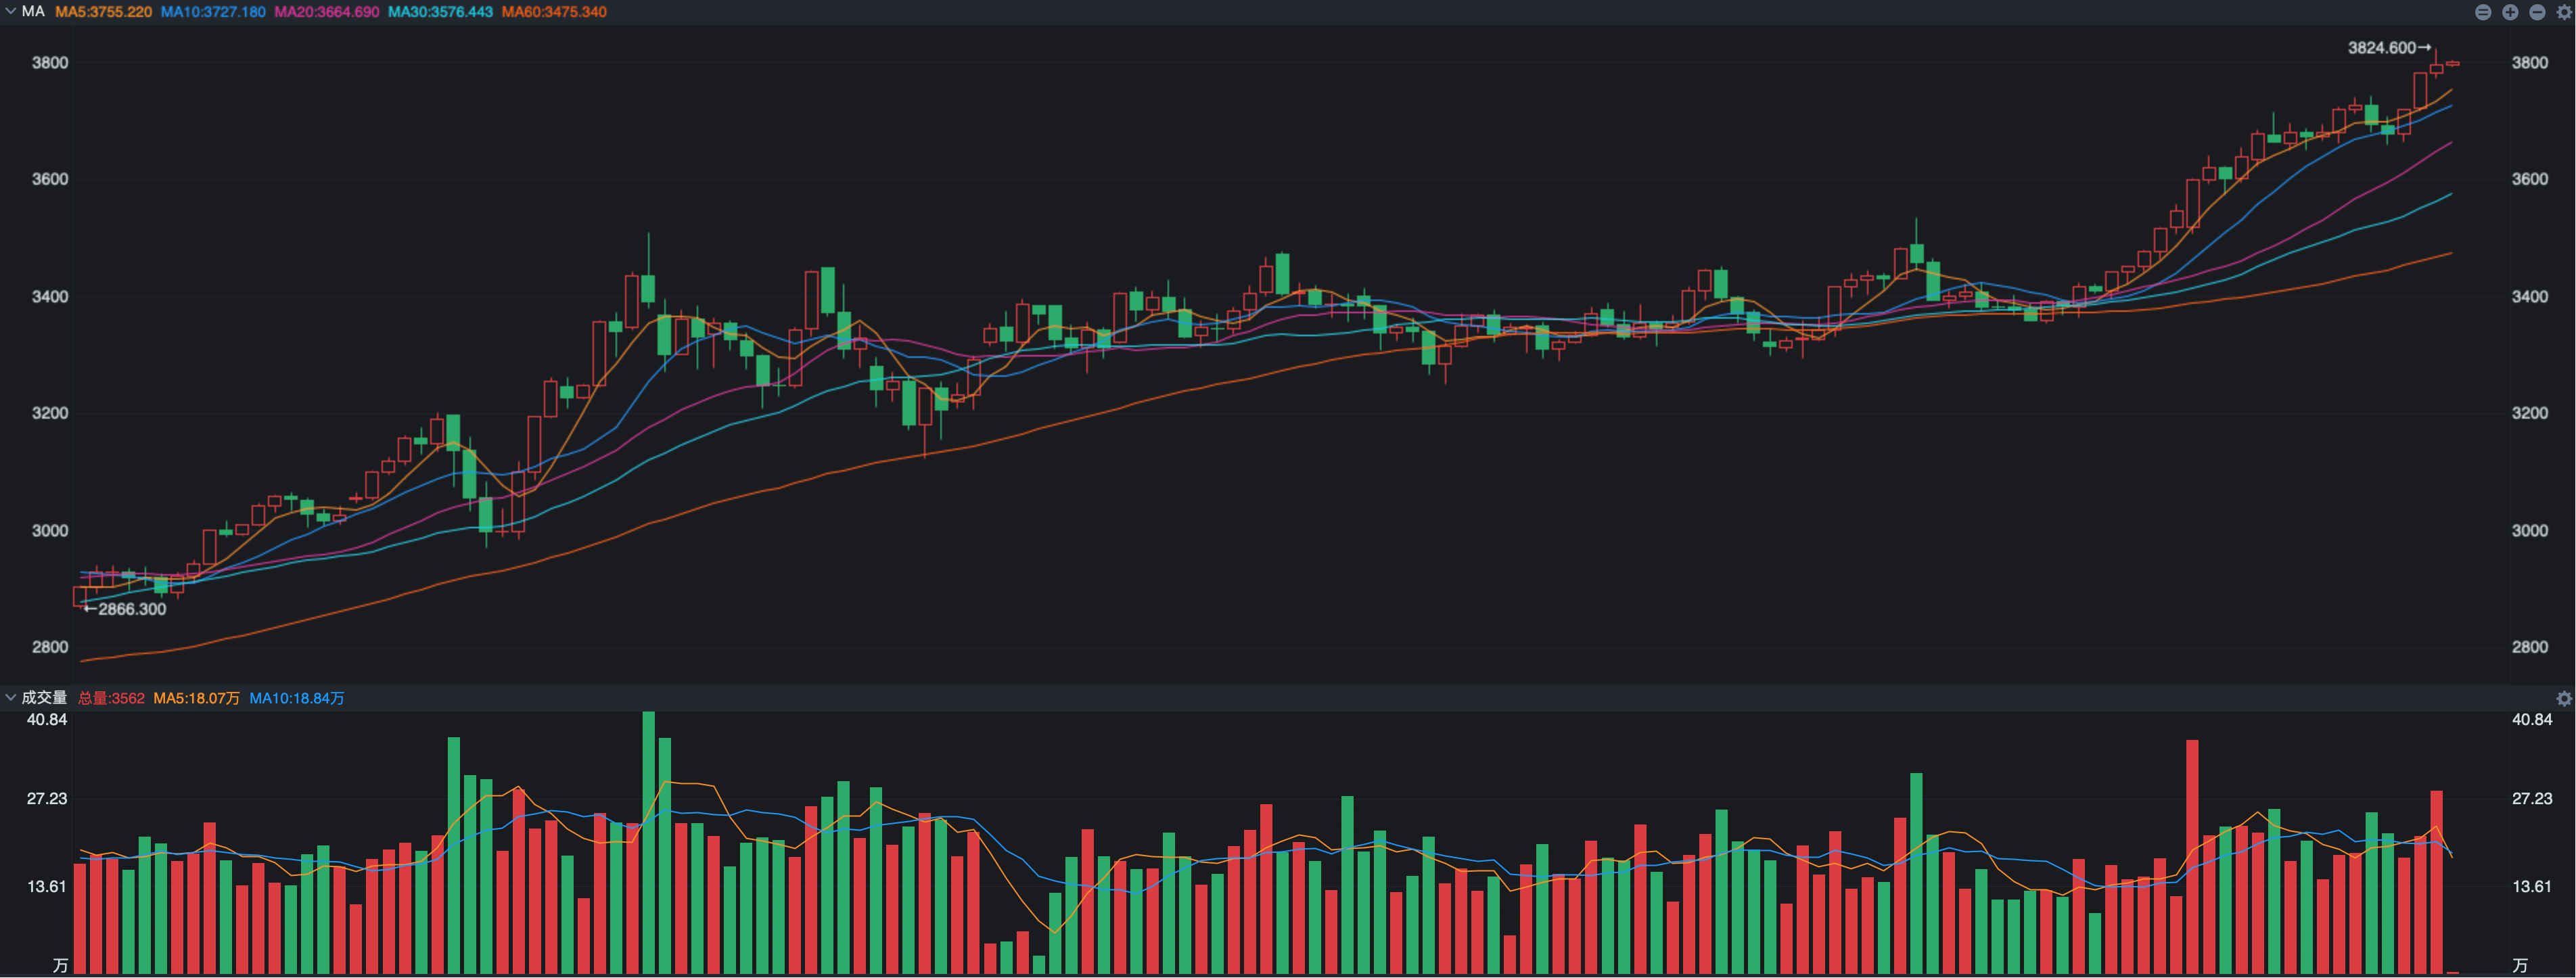Viewport: 2576px width, 978px height.
Task: Click the MA20:3664.690 legend value
Action: [327, 12]
